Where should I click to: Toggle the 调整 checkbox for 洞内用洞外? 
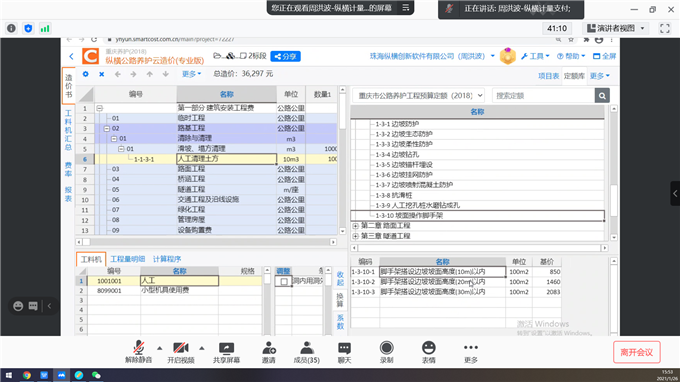click(284, 281)
